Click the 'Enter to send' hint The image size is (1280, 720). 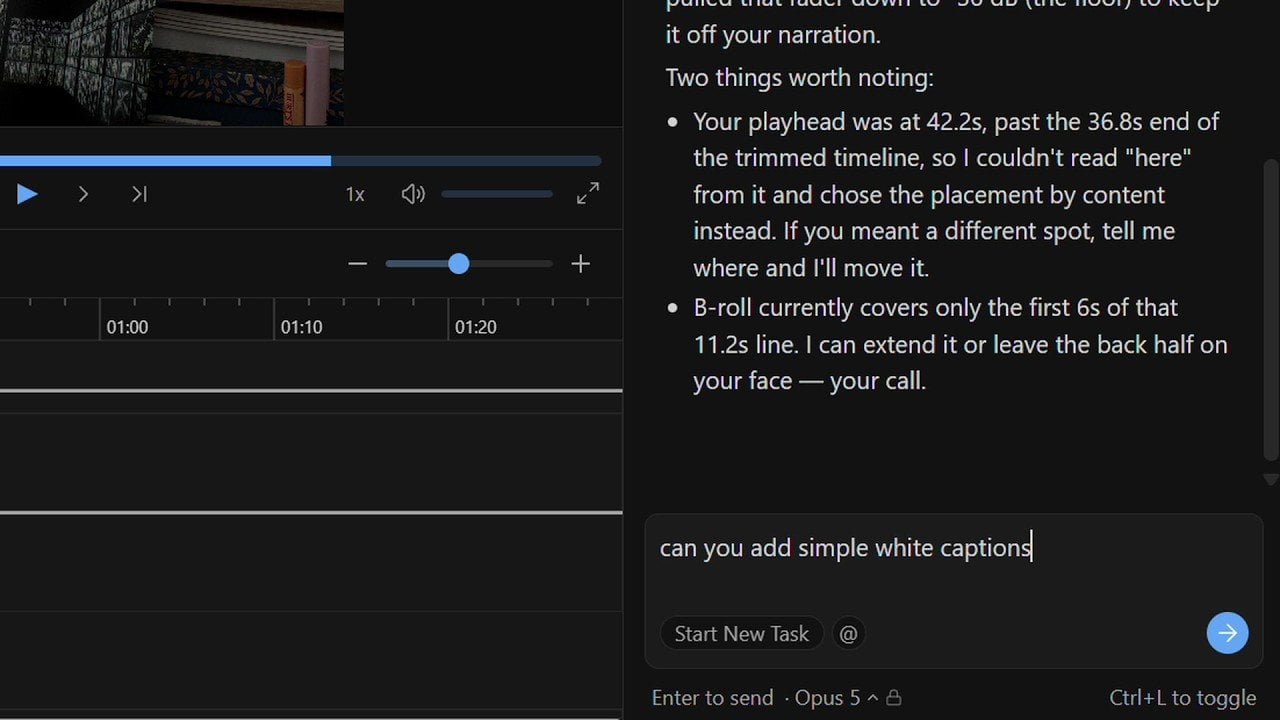click(x=712, y=698)
